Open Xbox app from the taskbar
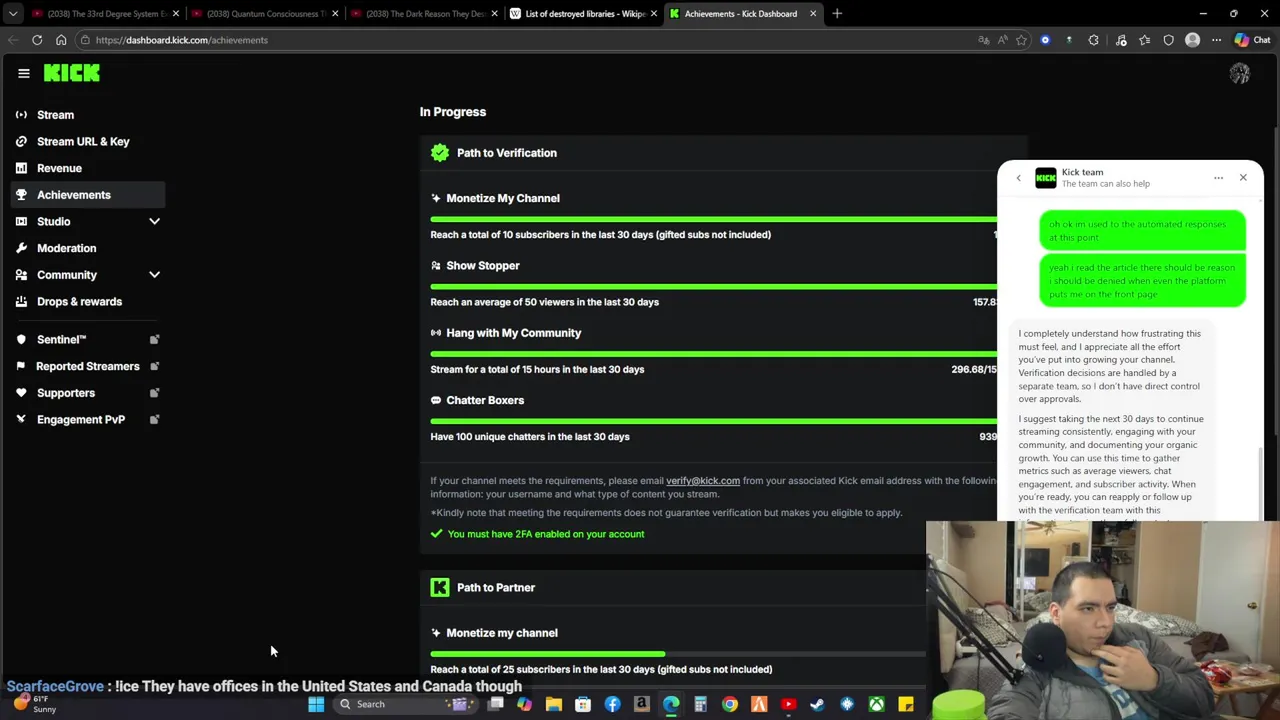1280x720 pixels. click(x=876, y=704)
